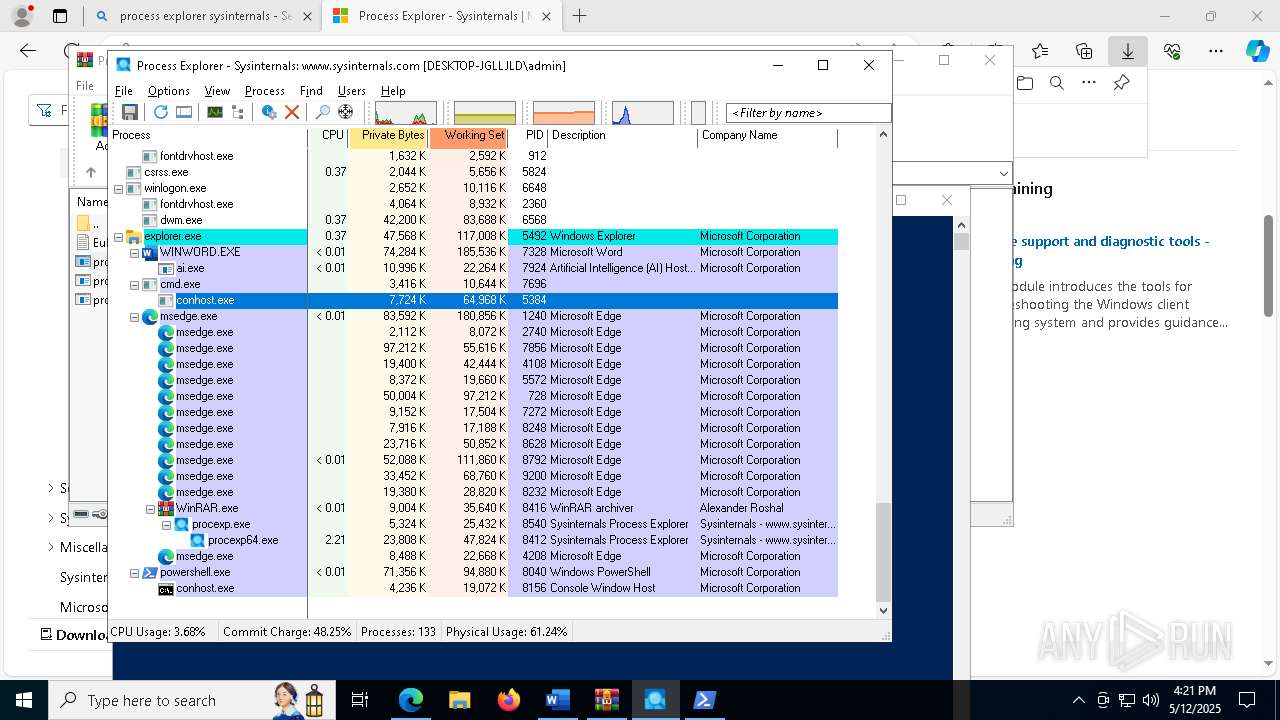Open a new browser tab with plus button
The width and height of the screenshot is (1280, 720).
click(x=579, y=16)
